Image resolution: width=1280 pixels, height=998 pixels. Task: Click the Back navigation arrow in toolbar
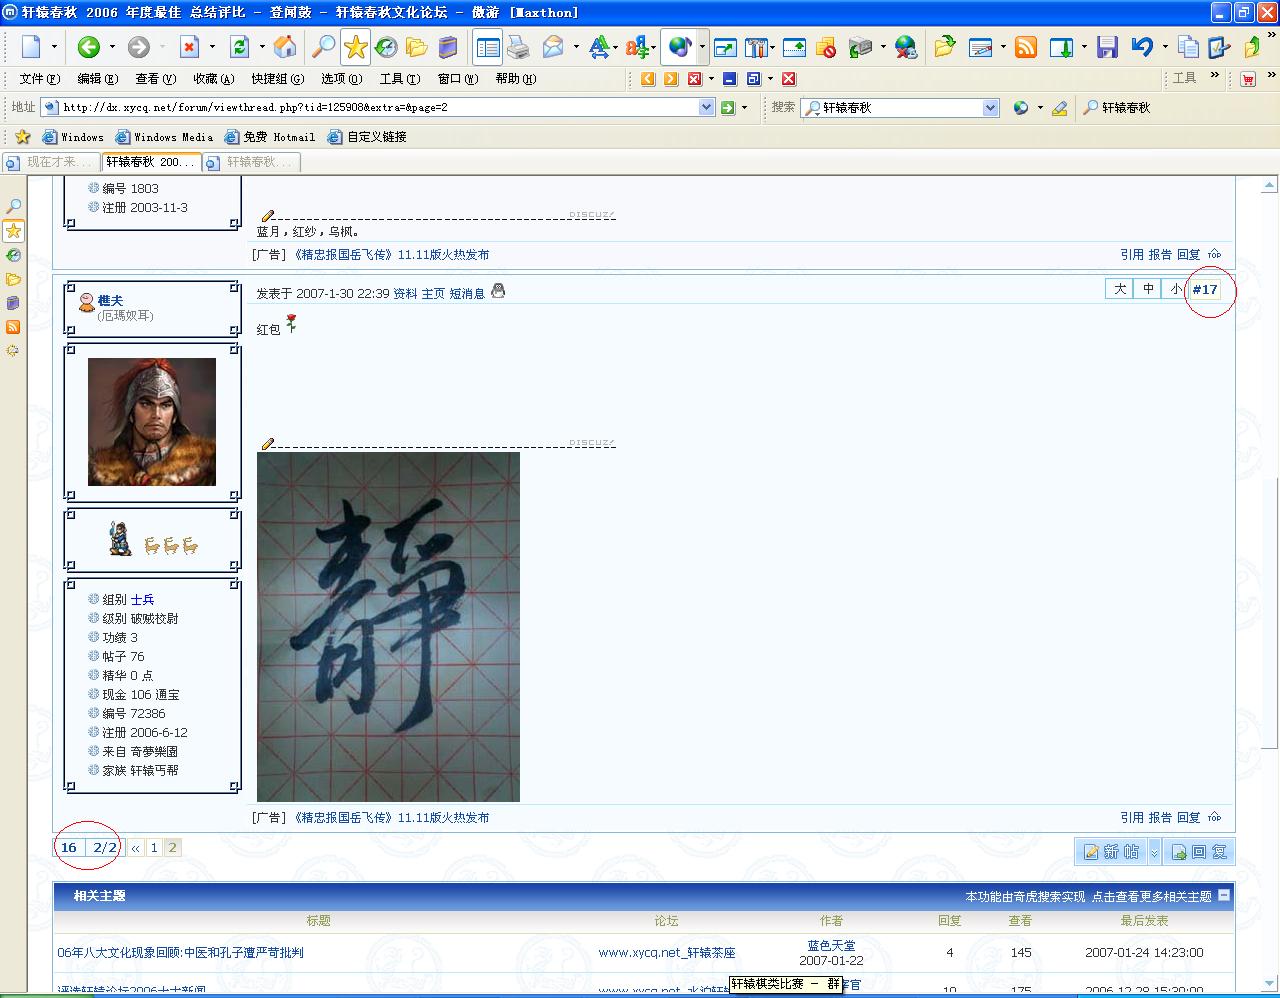click(89, 47)
